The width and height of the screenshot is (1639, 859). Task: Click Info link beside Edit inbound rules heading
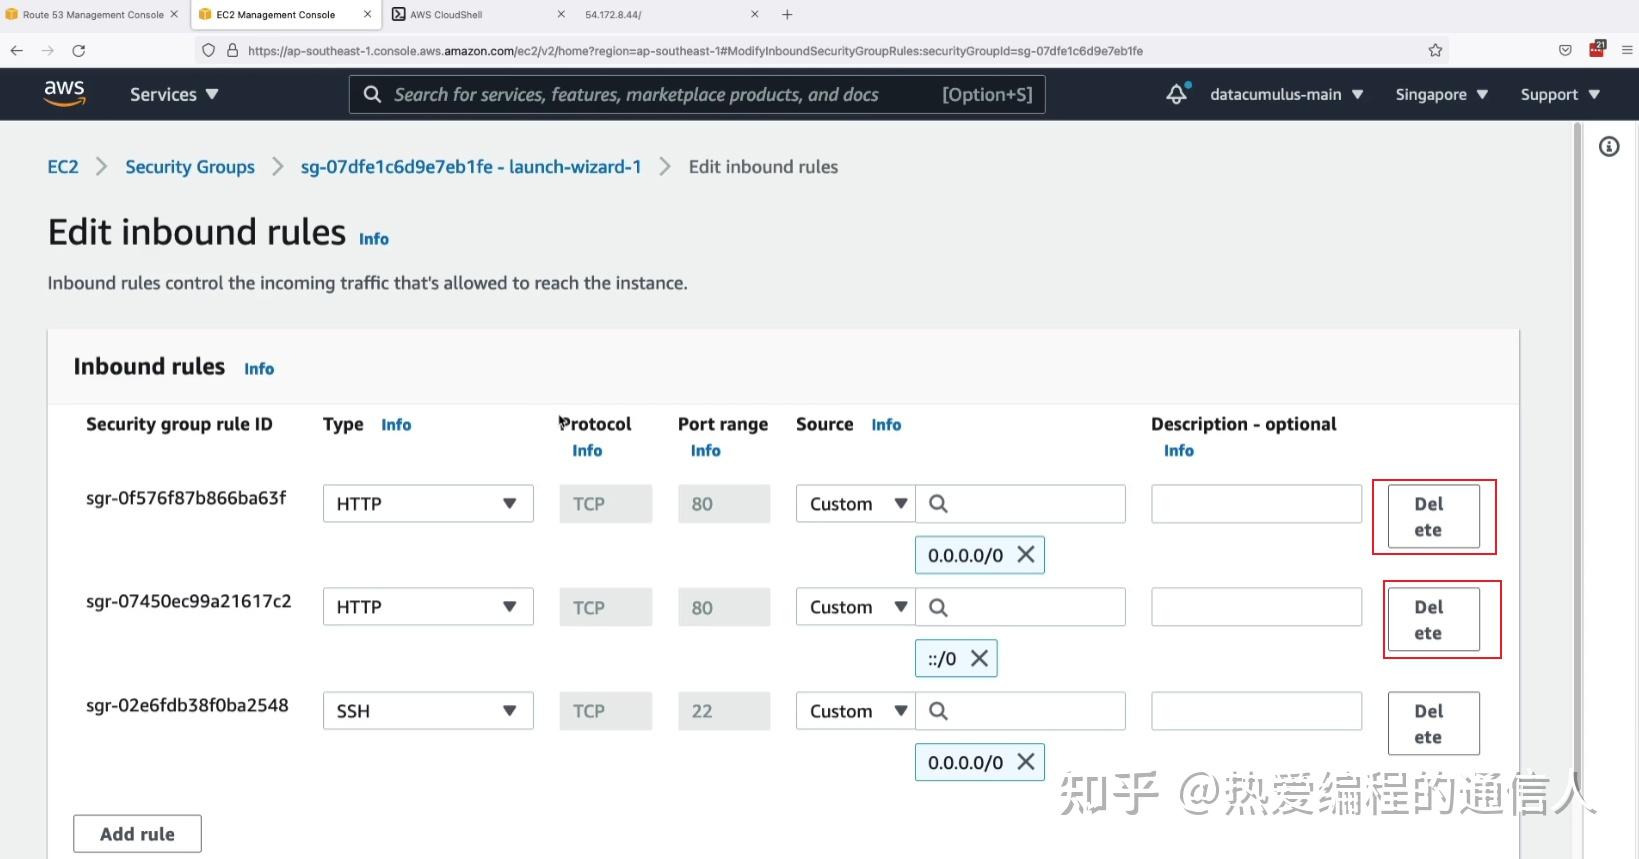[374, 239]
